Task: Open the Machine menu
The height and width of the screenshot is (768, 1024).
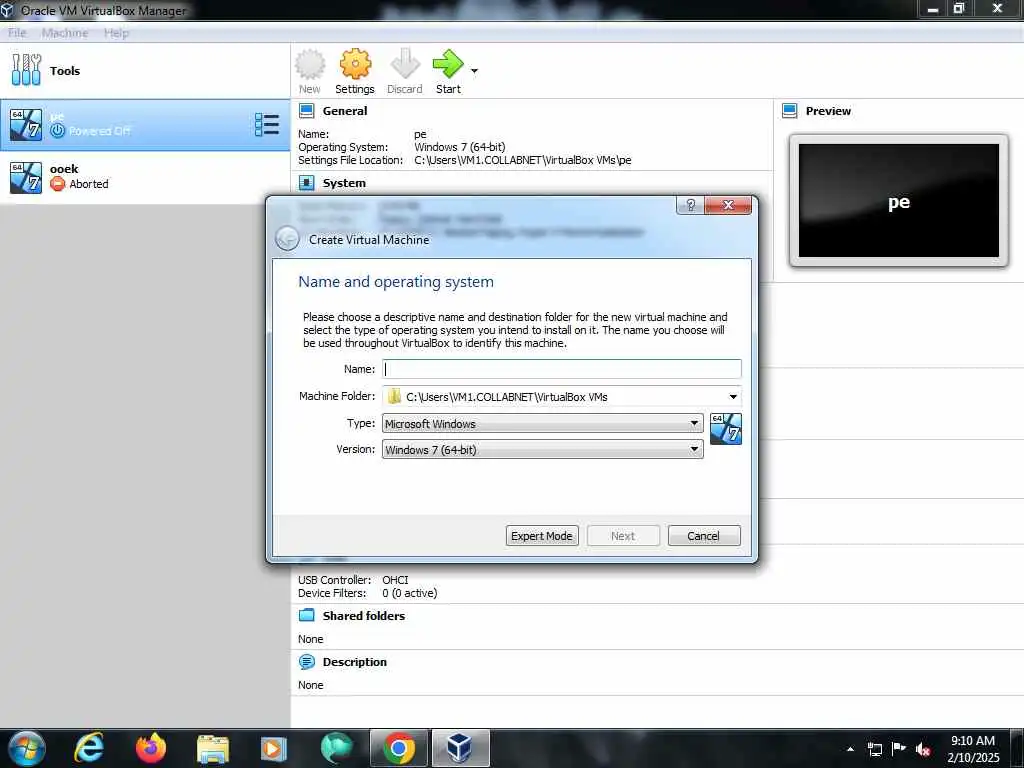Action: click(x=65, y=33)
